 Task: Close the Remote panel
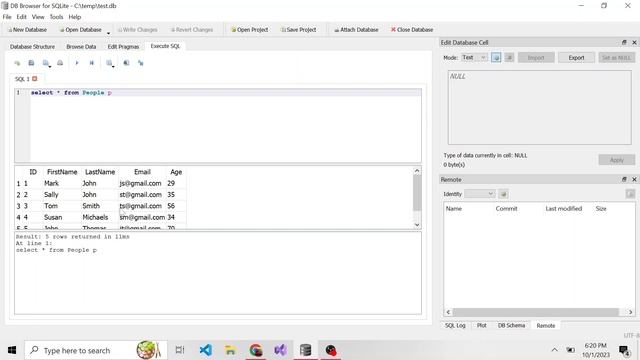(634, 179)
